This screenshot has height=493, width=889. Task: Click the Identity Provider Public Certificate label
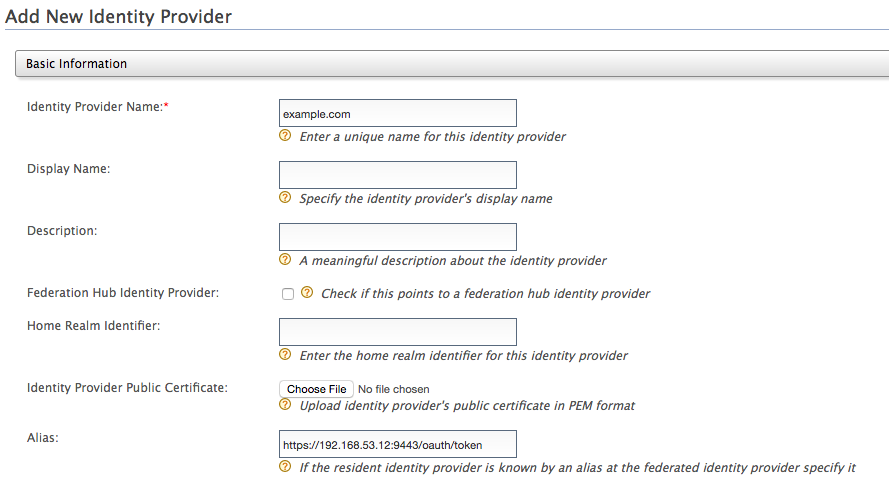click(x=127, y=387)
